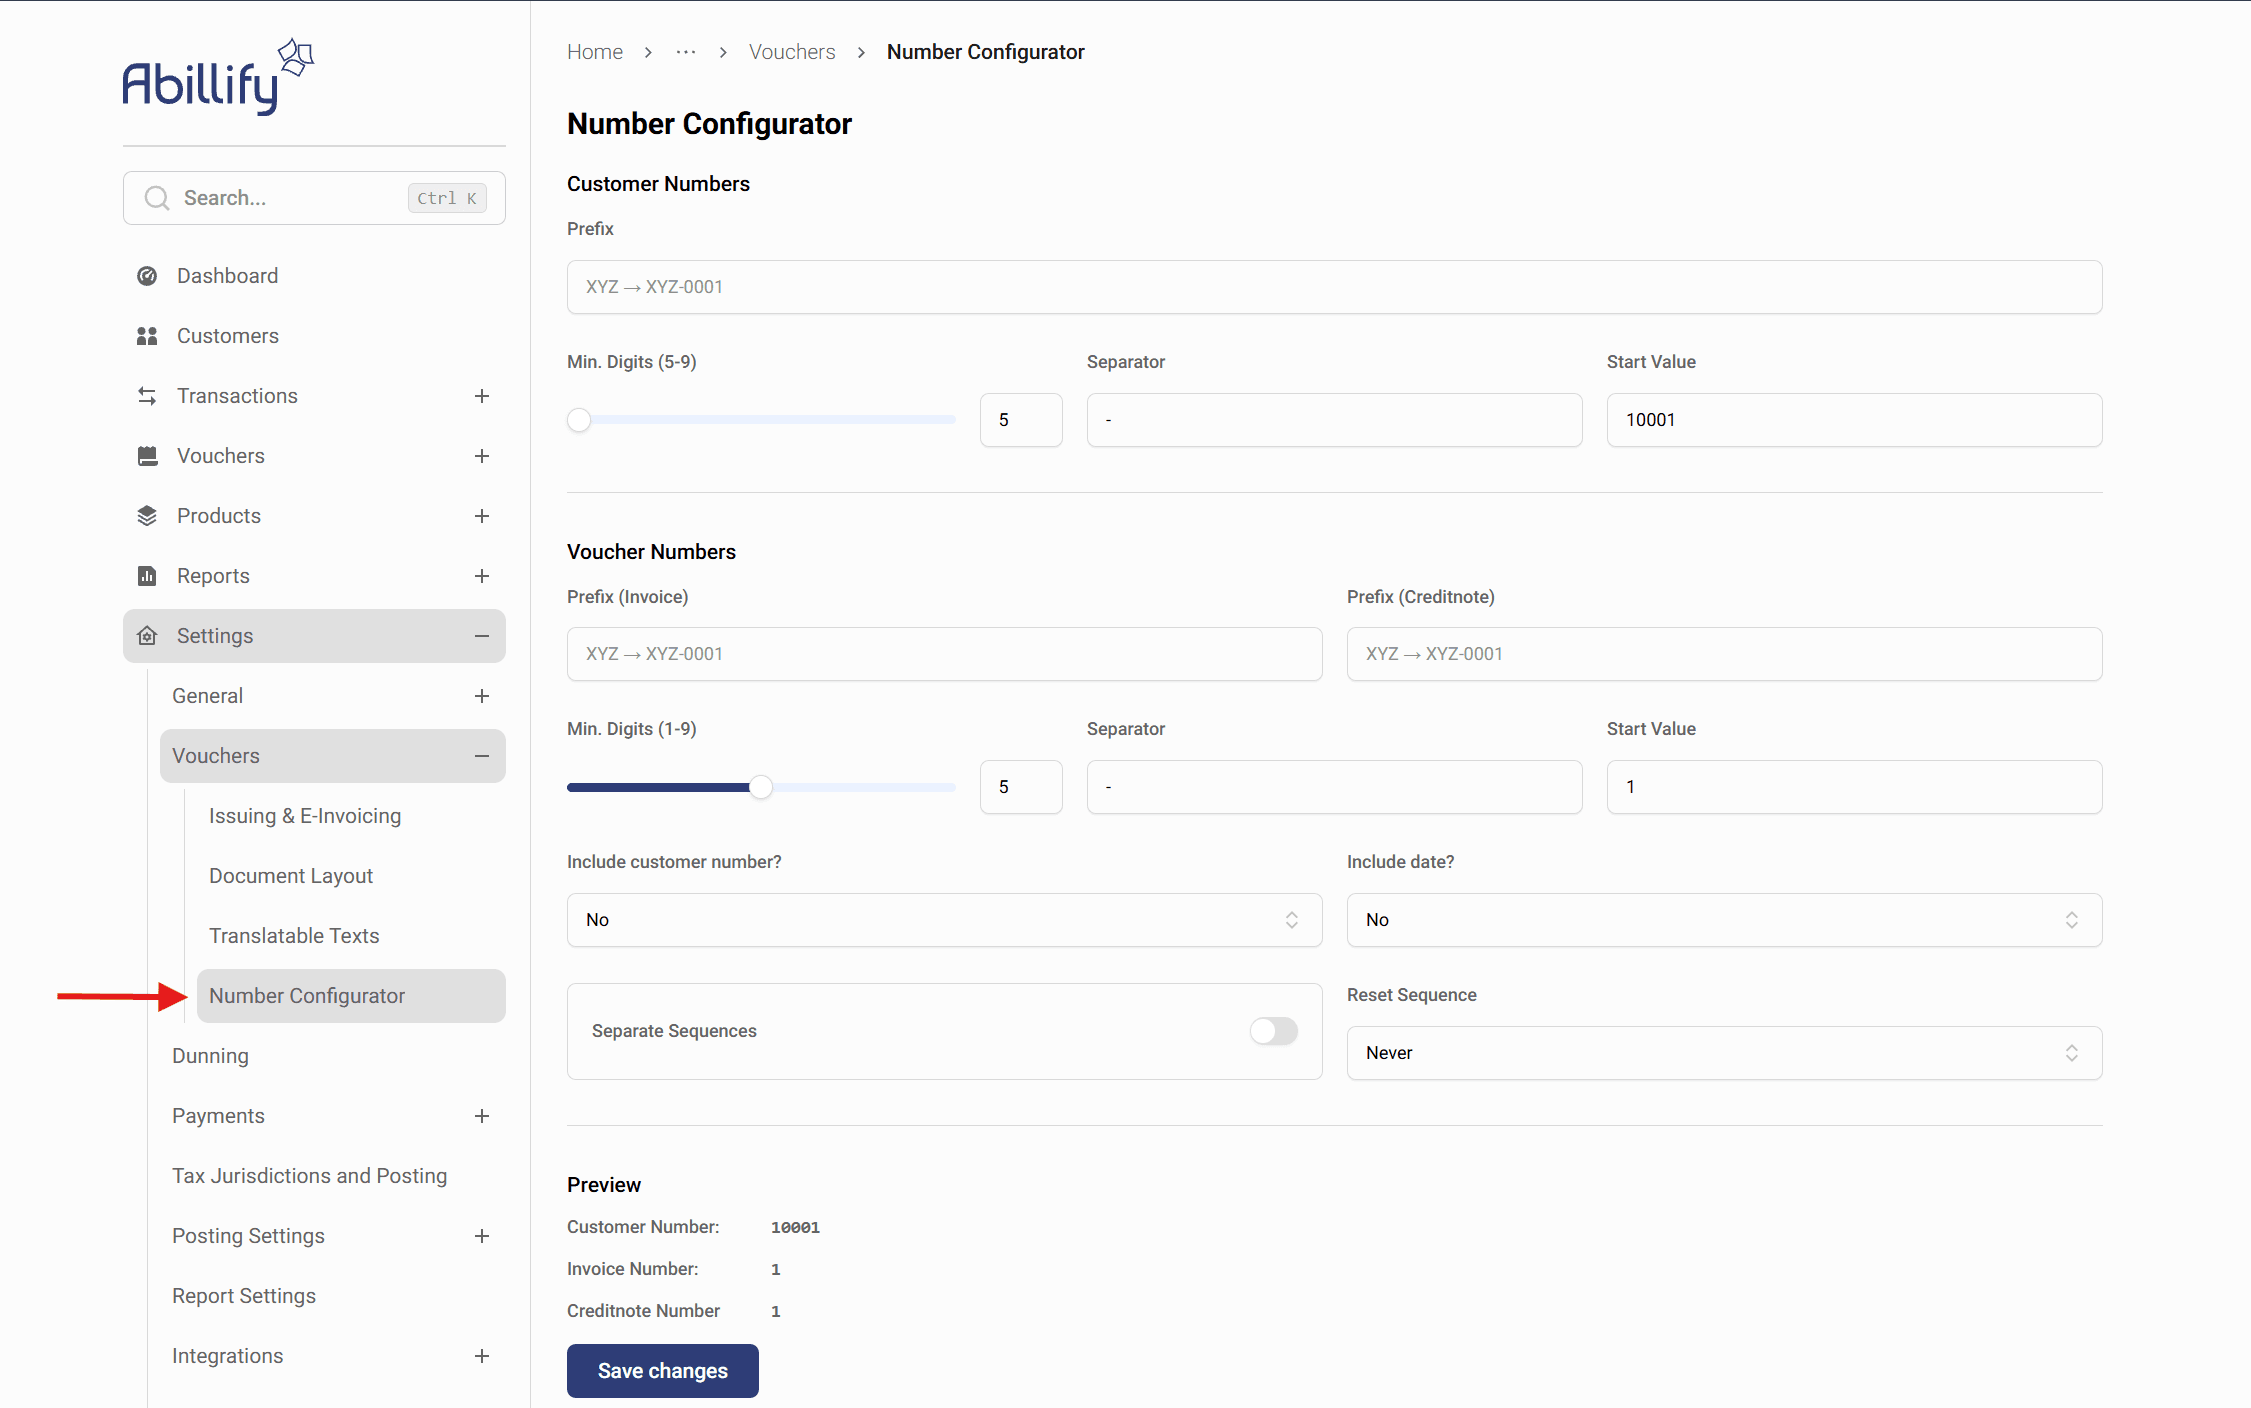Click the Voucher Min. Digits slider handle
Viewport: 2251px width, 1408px height.
pos(761,787)
